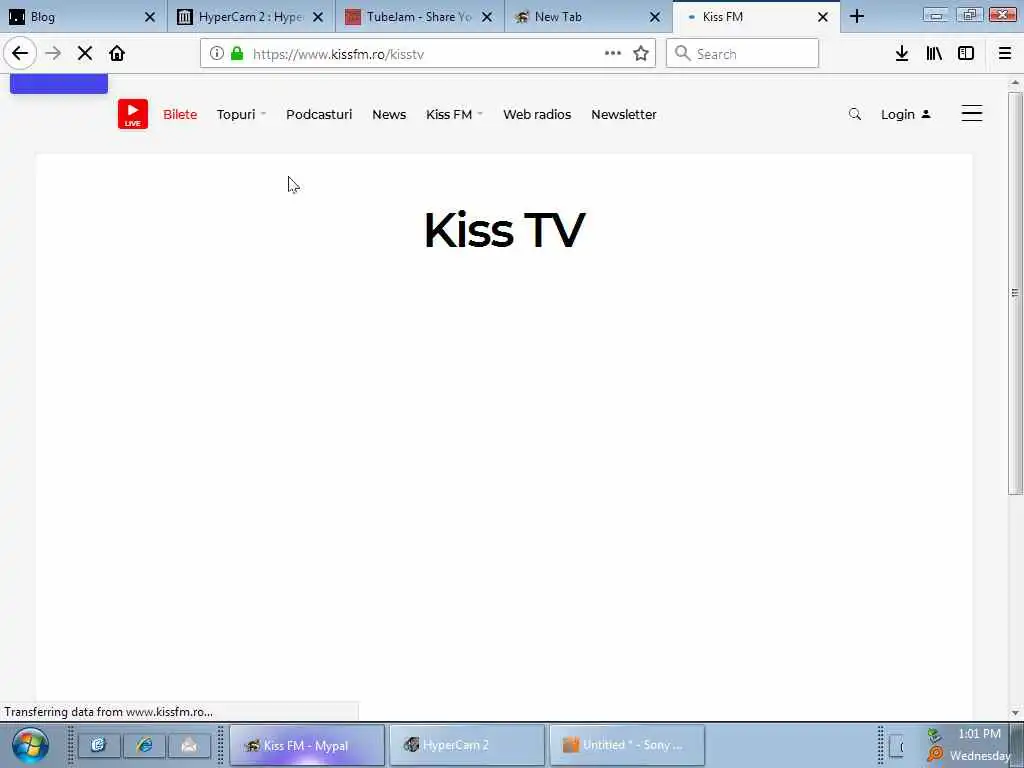
Task: Click the Login link
Action: click(x=905, y=114)
